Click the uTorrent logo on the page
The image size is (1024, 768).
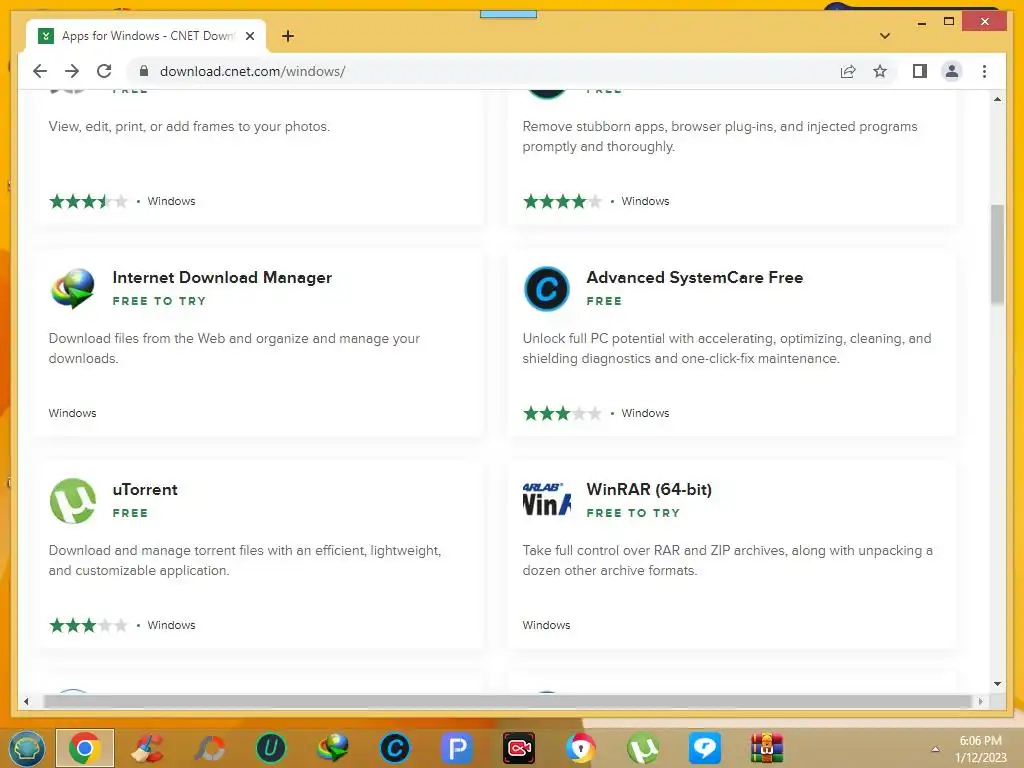coord(72,501)
